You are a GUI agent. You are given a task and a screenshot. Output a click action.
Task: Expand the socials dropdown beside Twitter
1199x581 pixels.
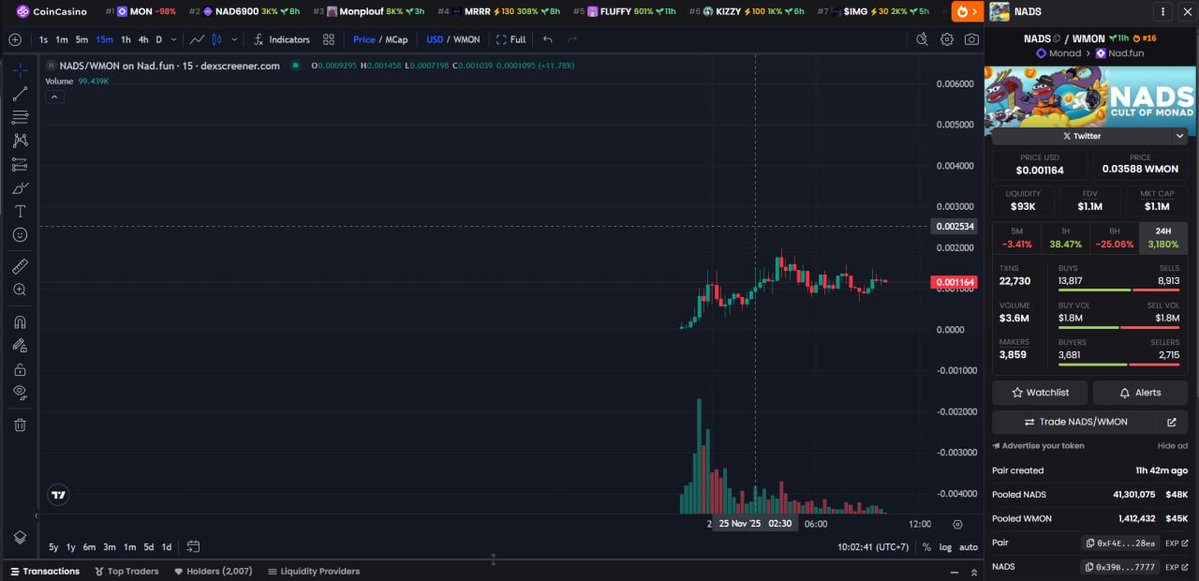pyautogui.click(x=1179, y=136)
